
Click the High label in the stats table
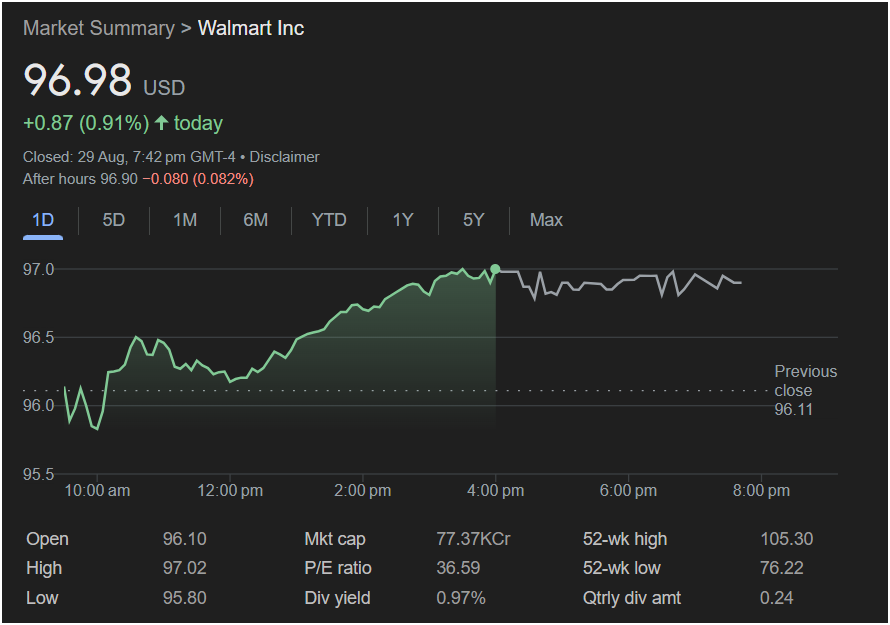coord(44,568)
